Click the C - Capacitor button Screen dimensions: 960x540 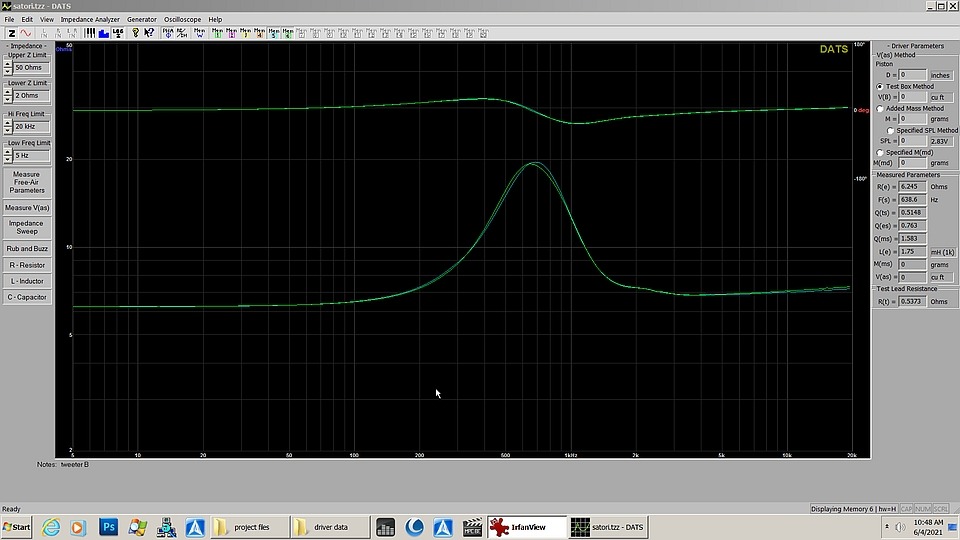pyautogui.click(x=27, y=297)
